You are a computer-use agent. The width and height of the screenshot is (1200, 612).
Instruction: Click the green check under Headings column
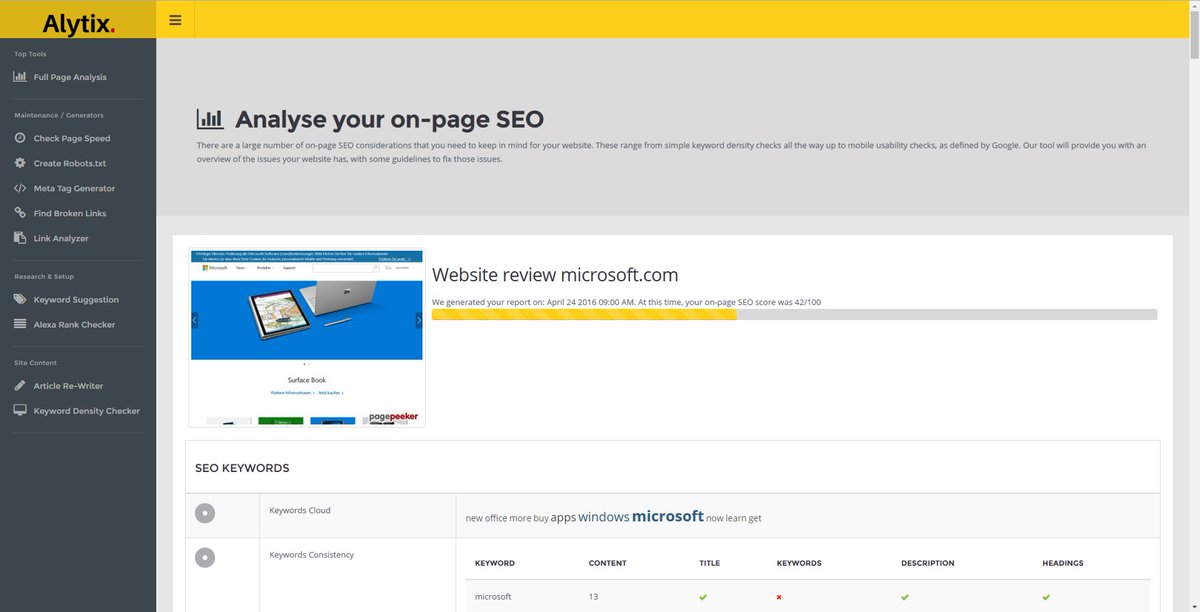1046,597
